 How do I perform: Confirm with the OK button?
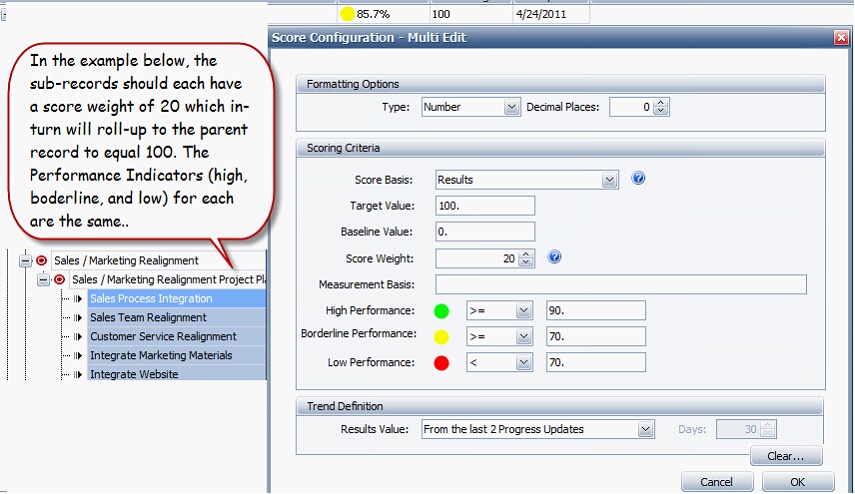[798, 482]
